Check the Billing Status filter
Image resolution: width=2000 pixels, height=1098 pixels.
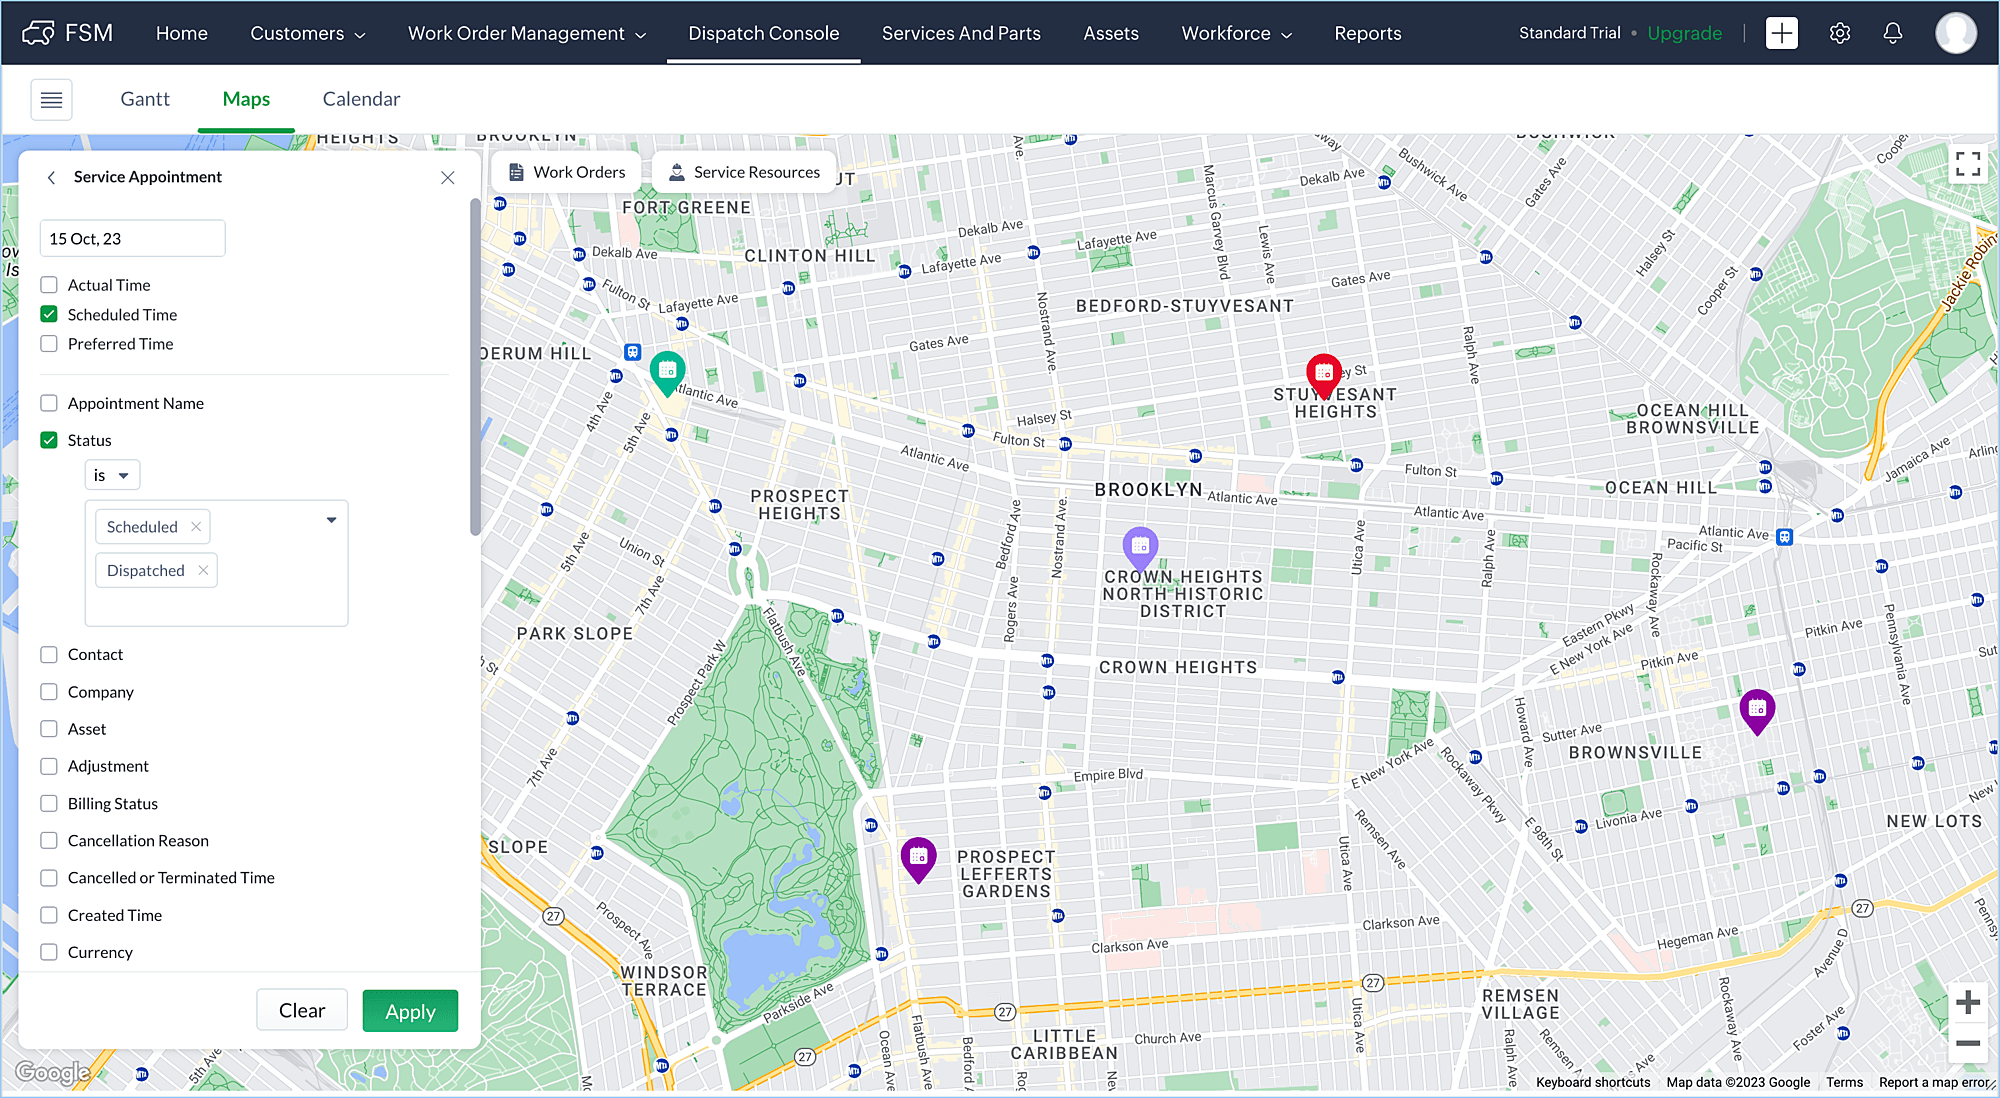[x=49, y=803]
